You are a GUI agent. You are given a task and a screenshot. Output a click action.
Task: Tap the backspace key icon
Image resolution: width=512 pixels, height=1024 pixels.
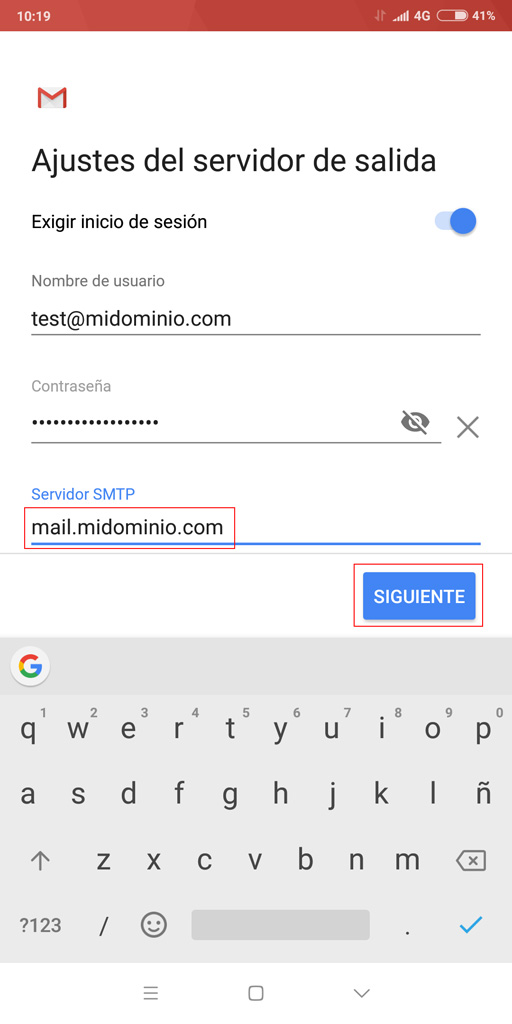(471, 861)
